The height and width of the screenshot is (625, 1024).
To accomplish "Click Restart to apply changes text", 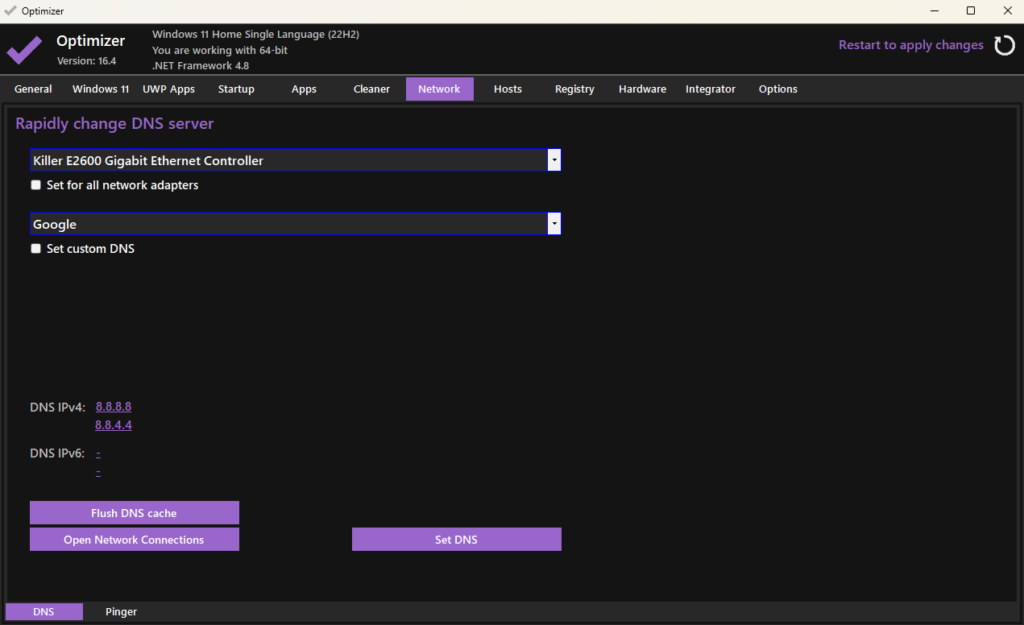I will [x=910, y=45].
